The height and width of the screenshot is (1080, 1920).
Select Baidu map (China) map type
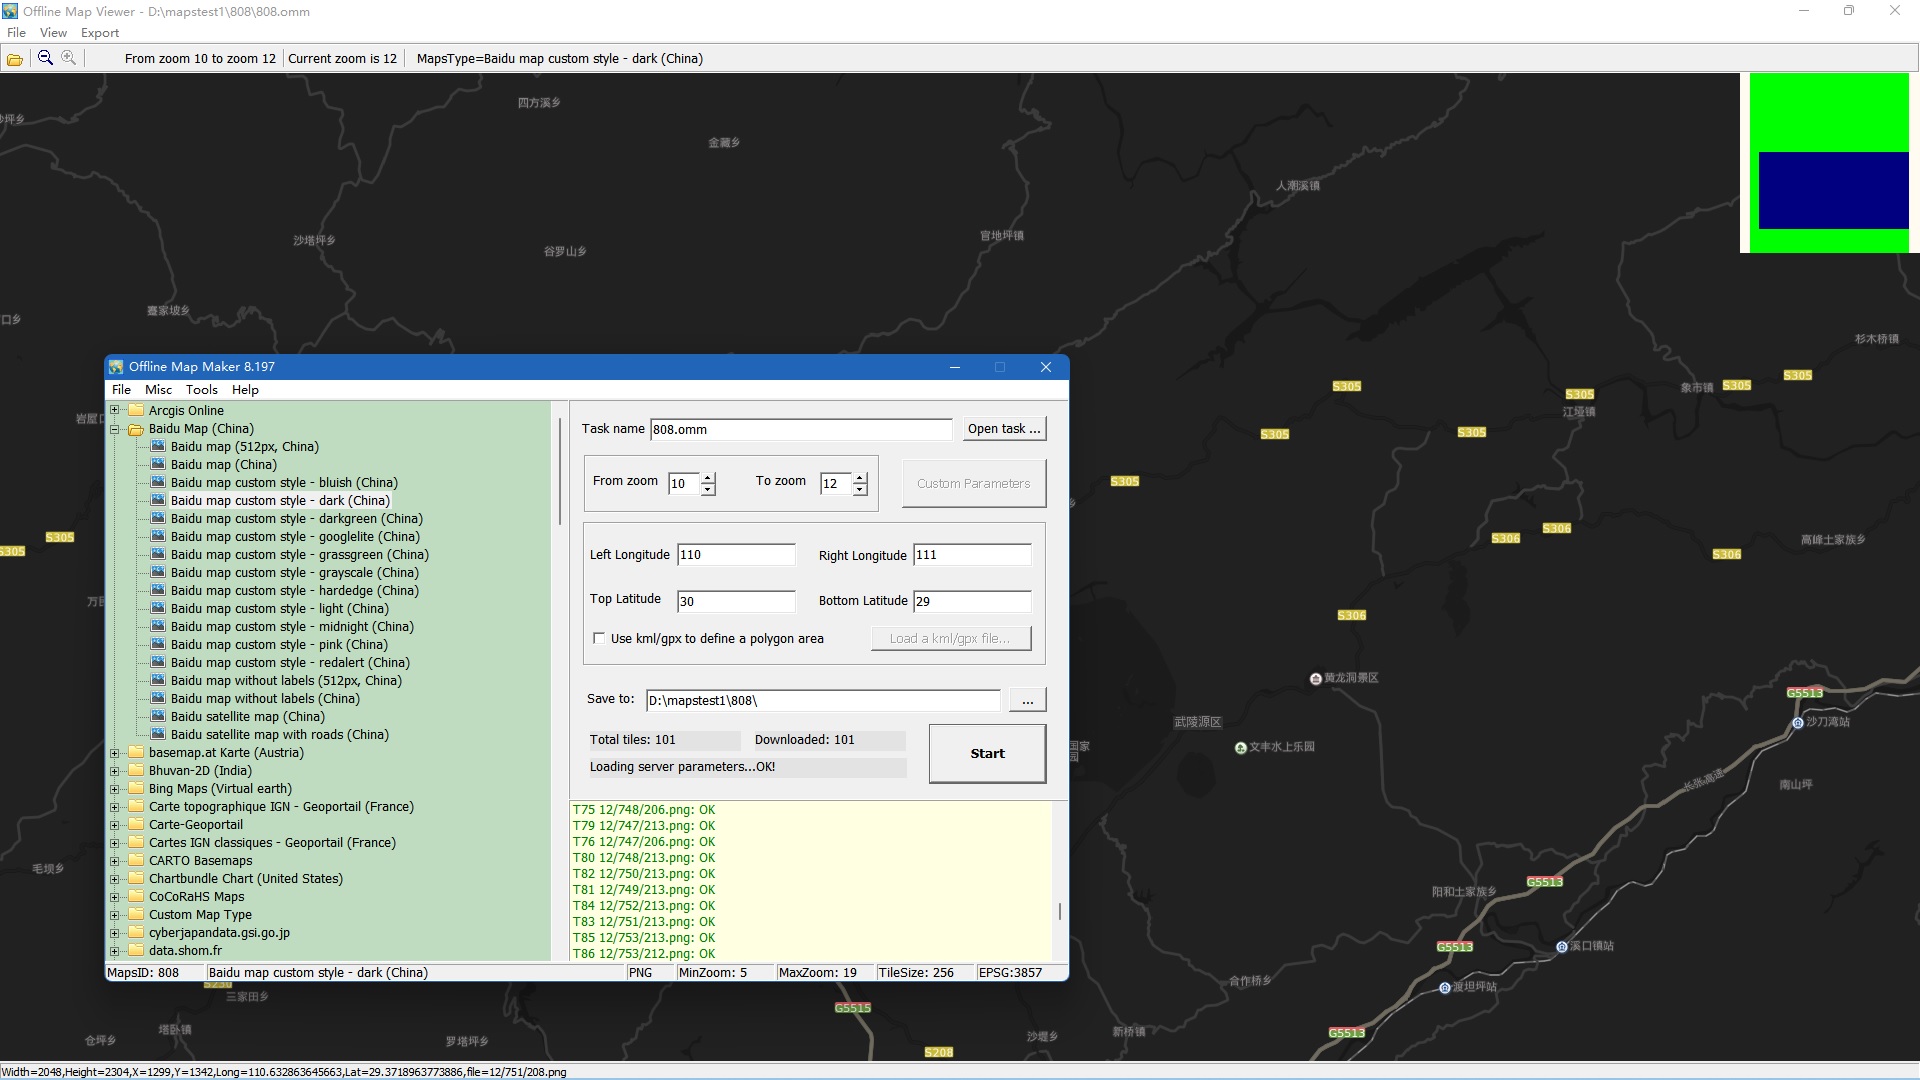[223, 465]
